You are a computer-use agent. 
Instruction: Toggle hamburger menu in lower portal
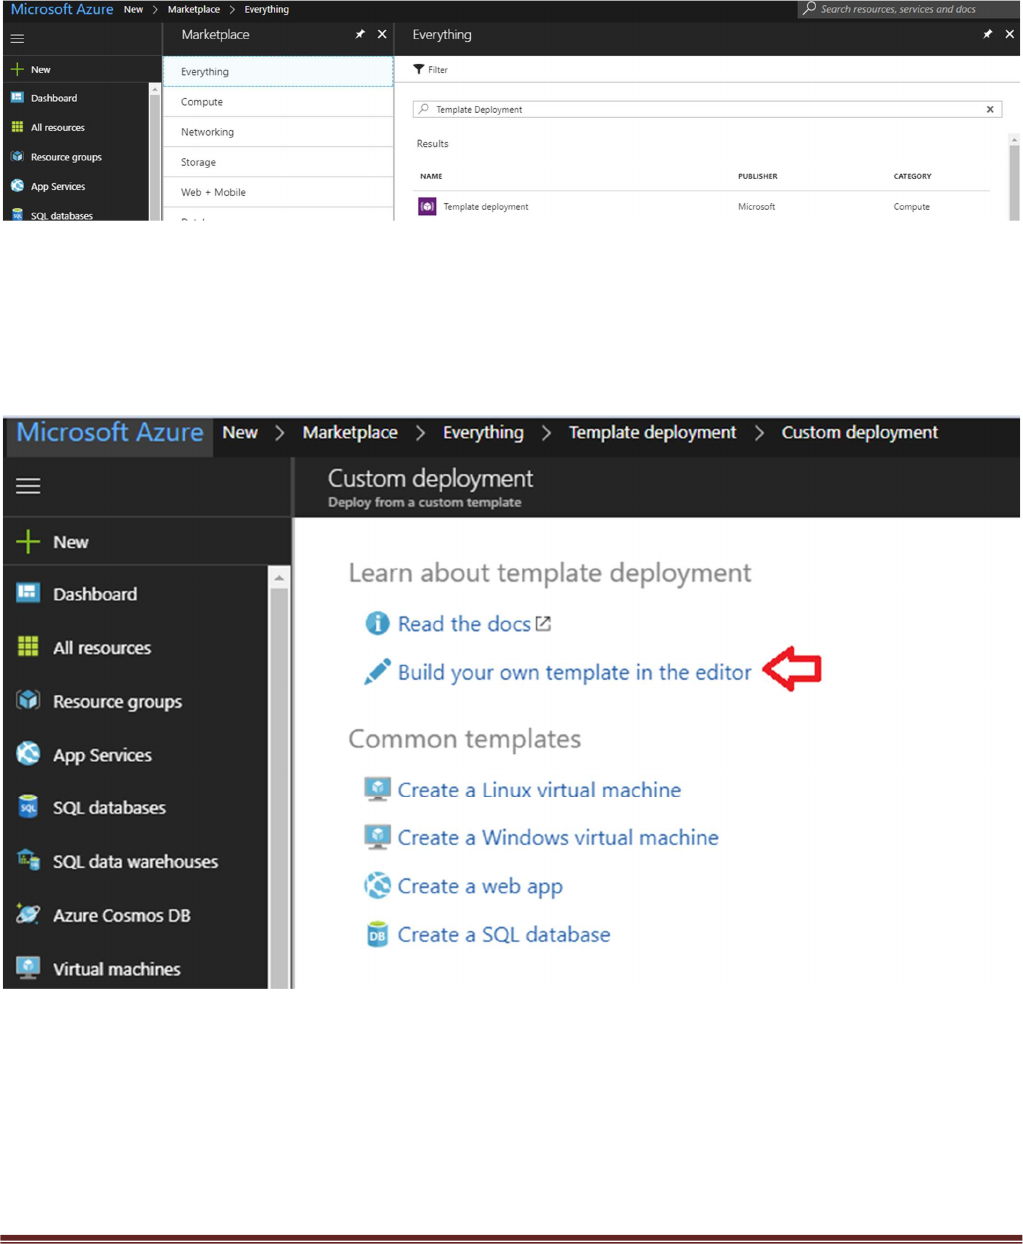click(28, 486)
